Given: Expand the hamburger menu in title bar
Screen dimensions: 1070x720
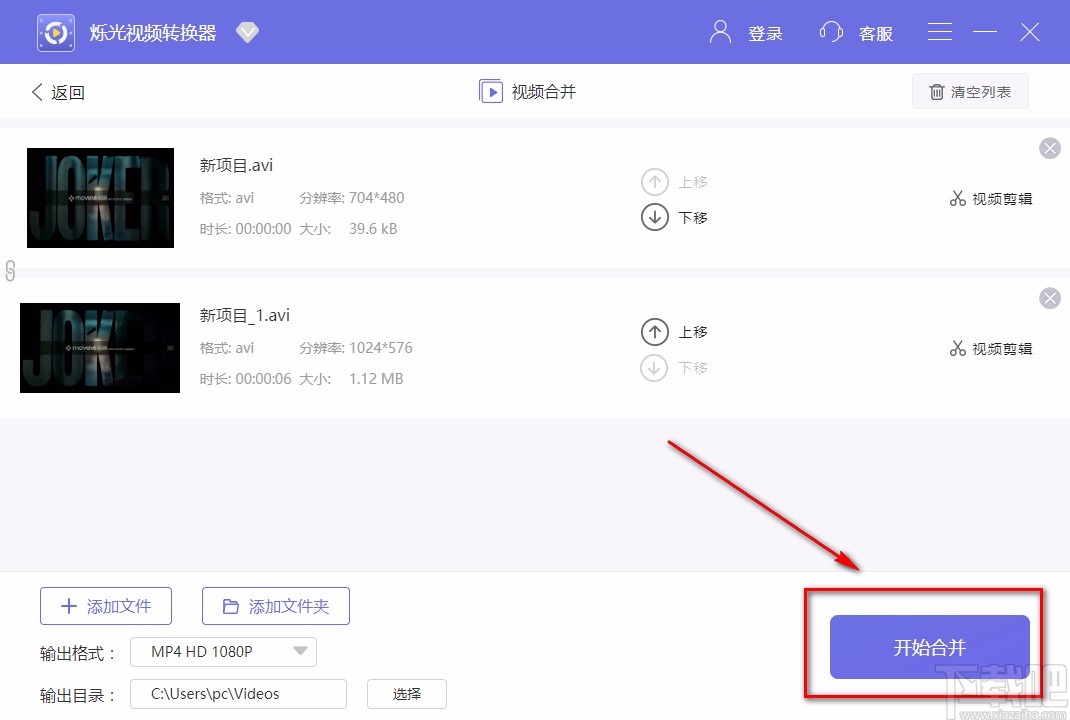Looking at the screenshot, I should click(939, 31).
